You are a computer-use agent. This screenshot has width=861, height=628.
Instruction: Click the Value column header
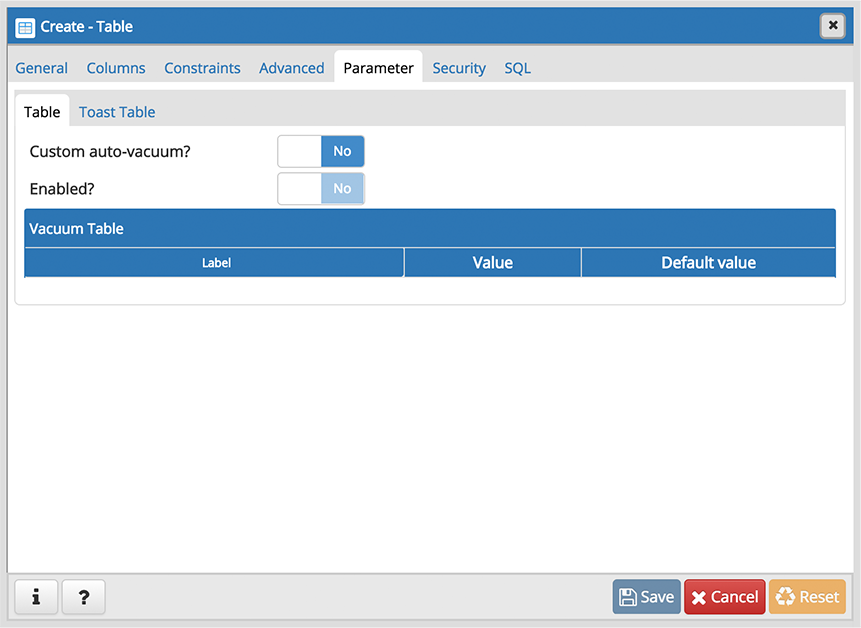point(492,263)
